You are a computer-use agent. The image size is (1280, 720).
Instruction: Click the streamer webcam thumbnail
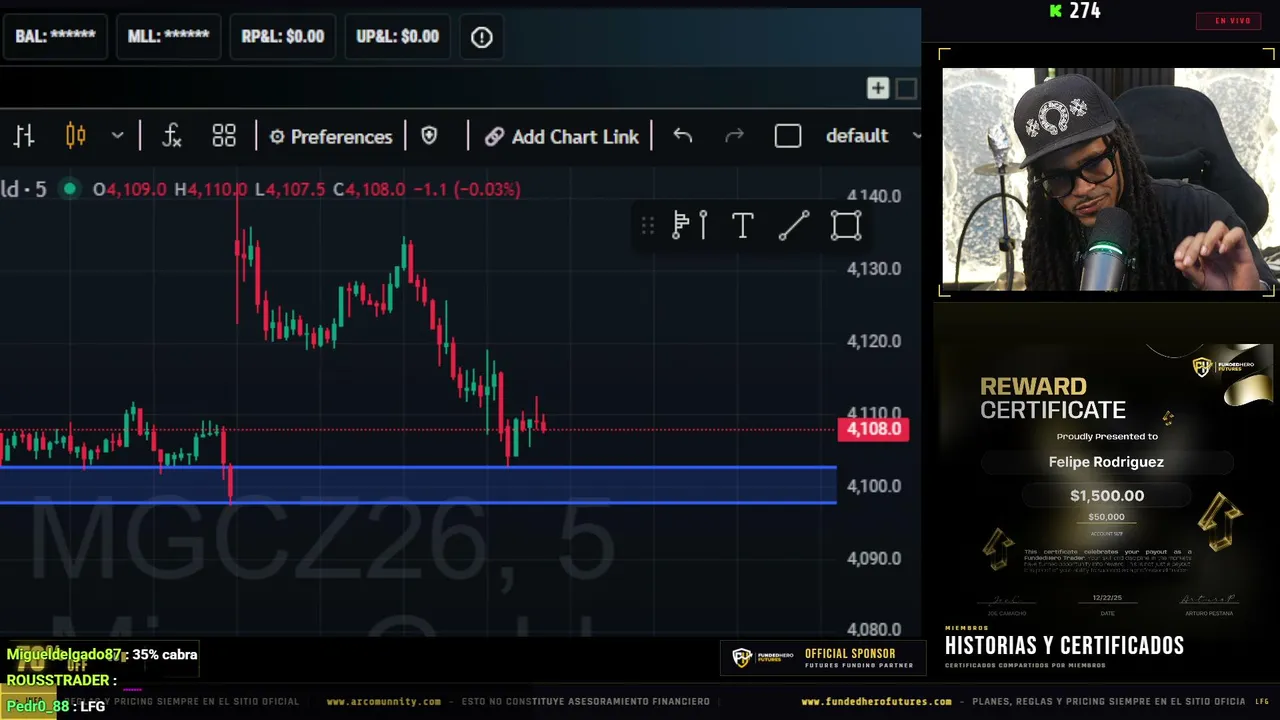click(1109, 179)
